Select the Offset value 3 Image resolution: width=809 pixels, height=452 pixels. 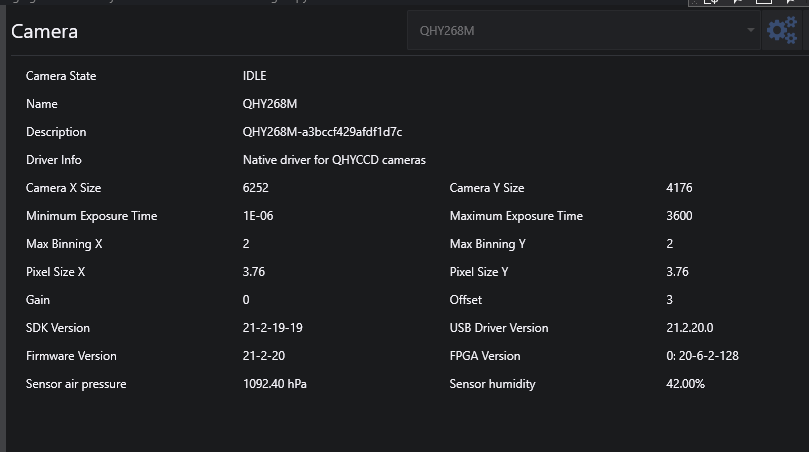pos(670,300)
